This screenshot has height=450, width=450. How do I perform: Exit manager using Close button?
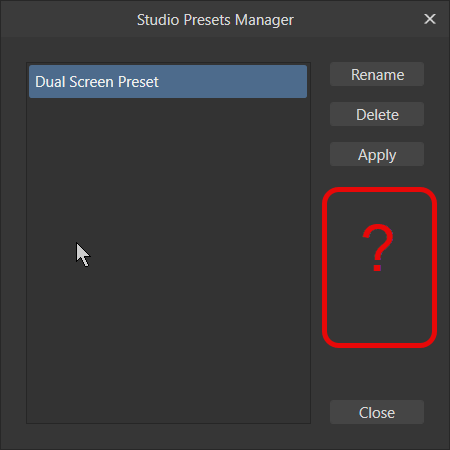(x=377, y=412)
